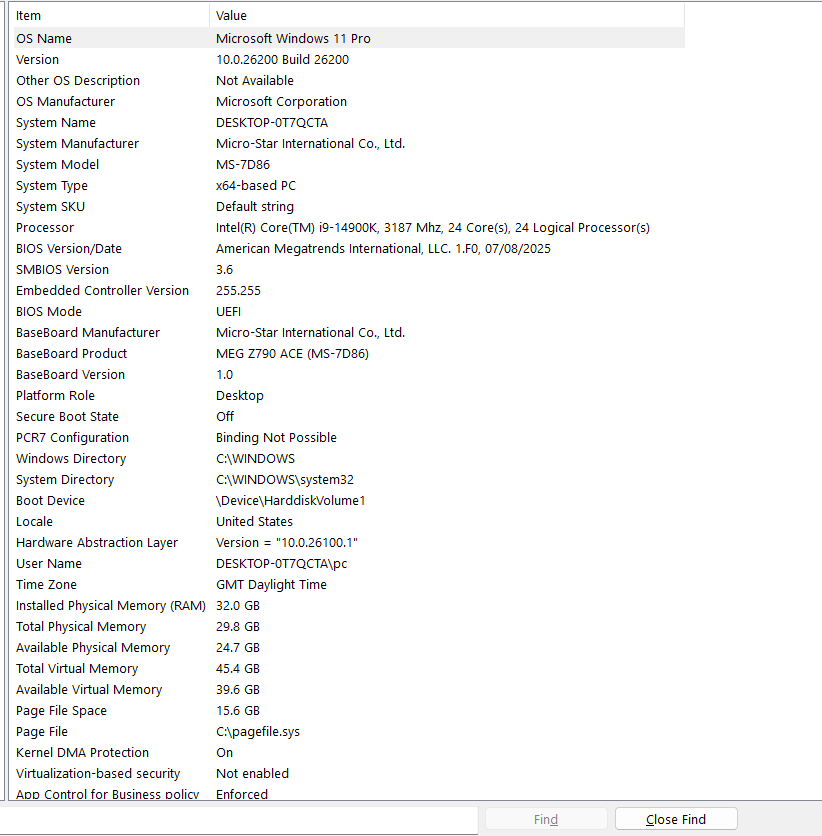Click the Microsoft Corporation value
This screenshot has width=822, height=836.
coord(281,101)
